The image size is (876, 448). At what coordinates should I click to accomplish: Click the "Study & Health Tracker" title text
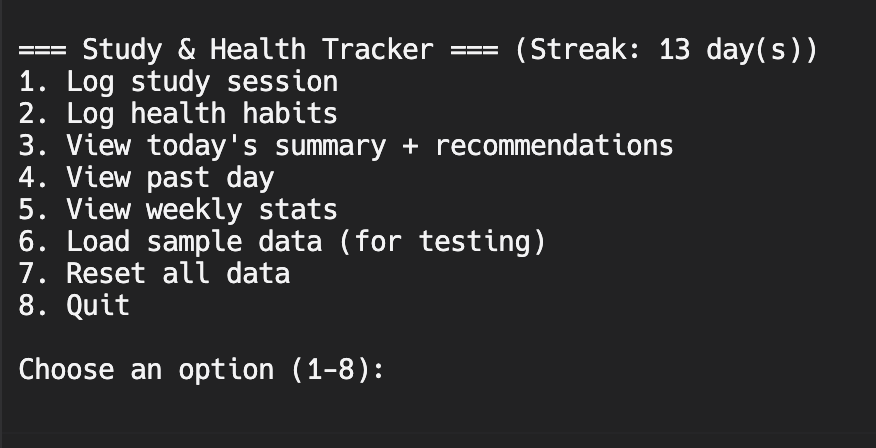[x=258, y=50]
